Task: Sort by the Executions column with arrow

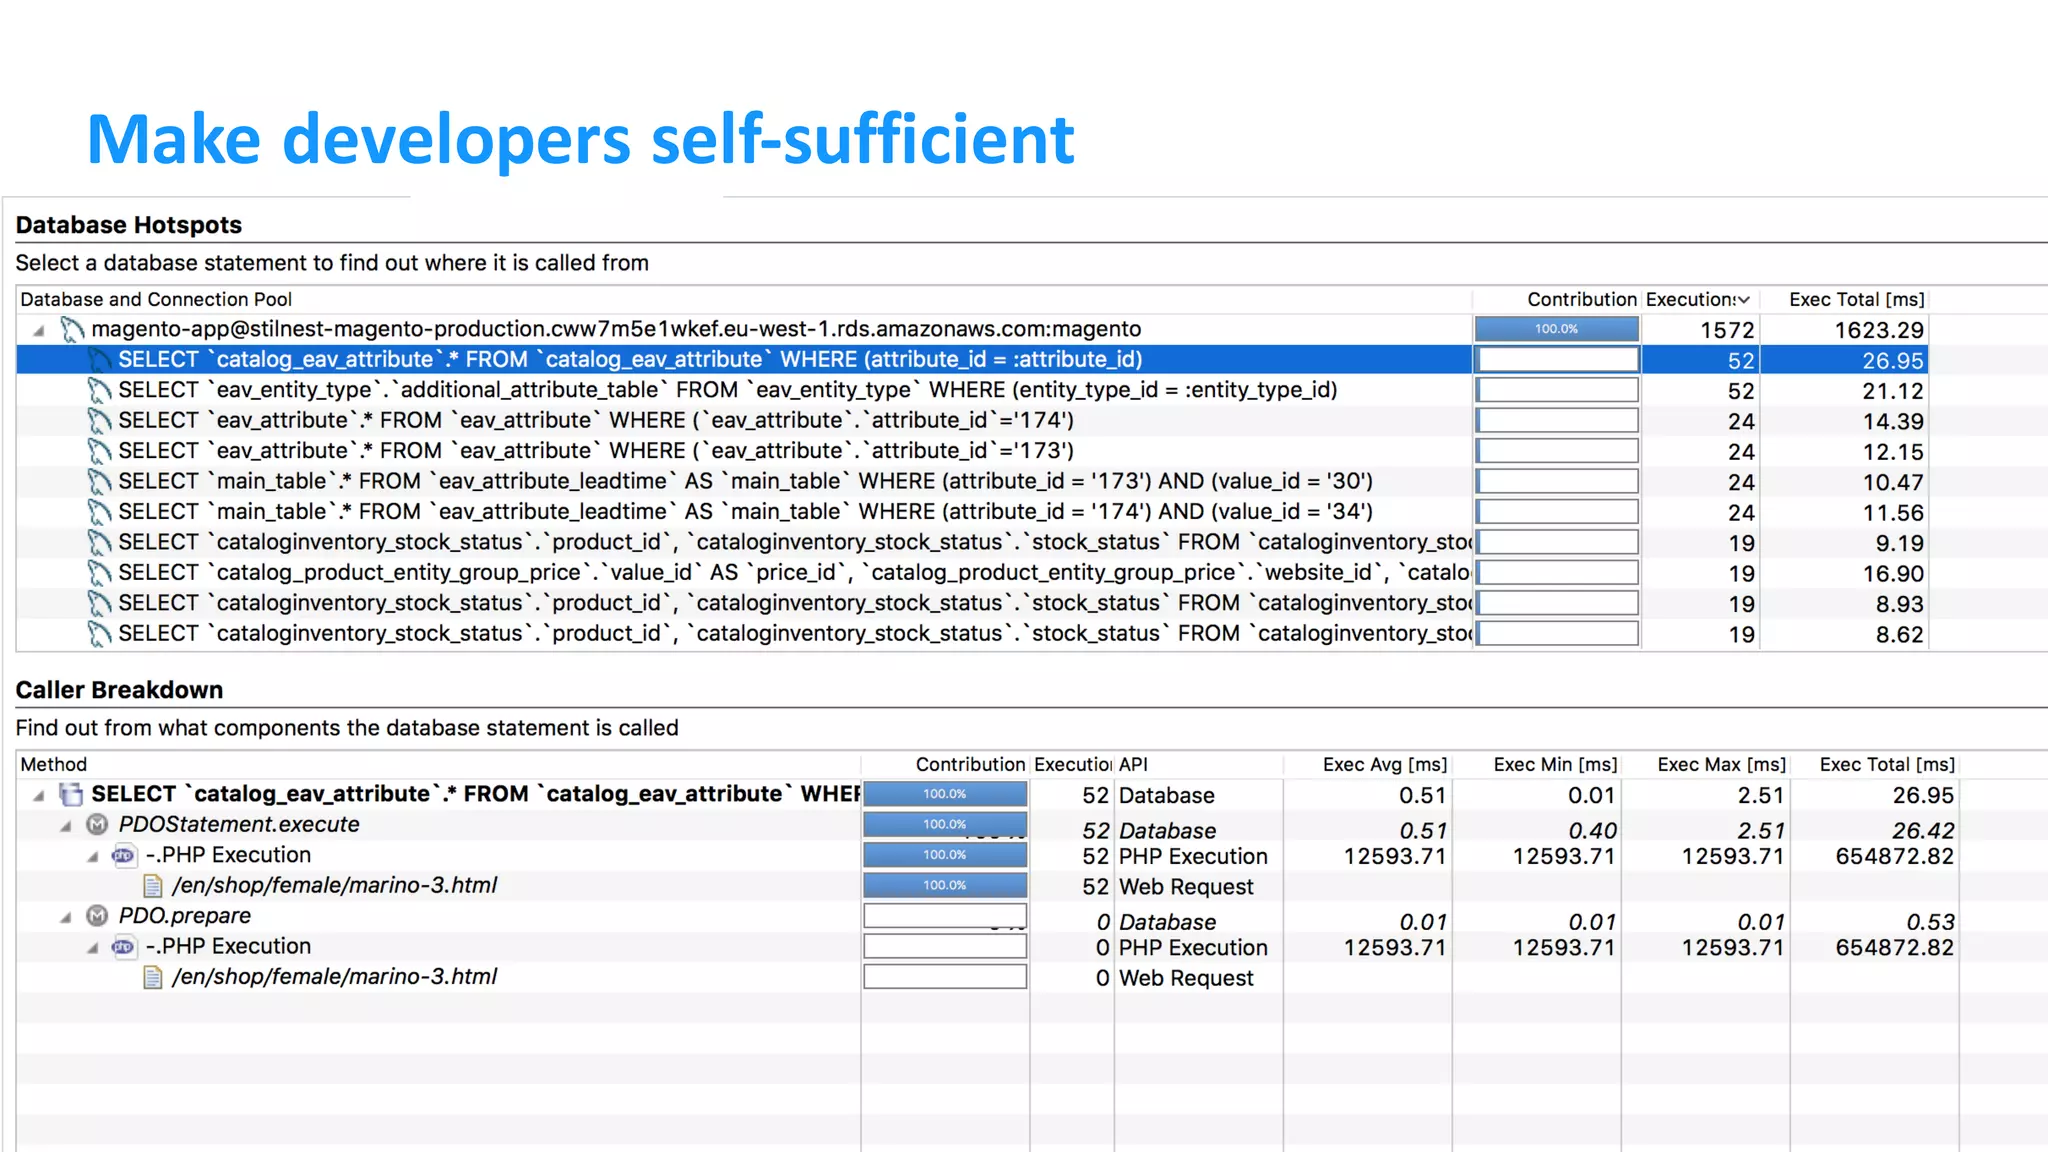Action: (1698, 299)
